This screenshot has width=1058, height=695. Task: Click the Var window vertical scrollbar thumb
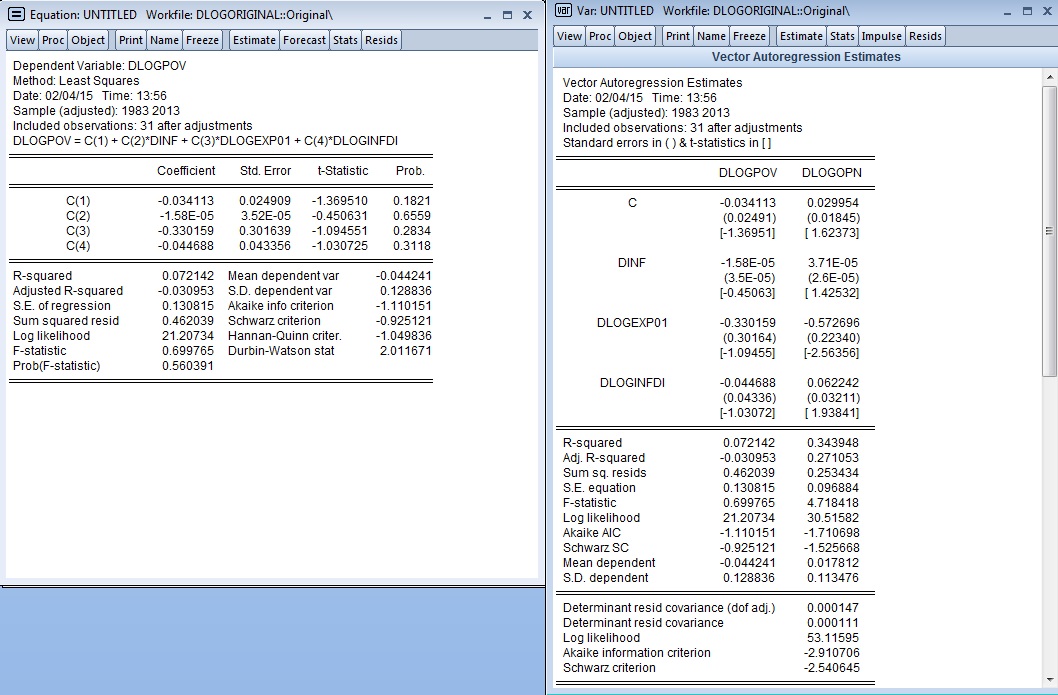[1049, 231]
